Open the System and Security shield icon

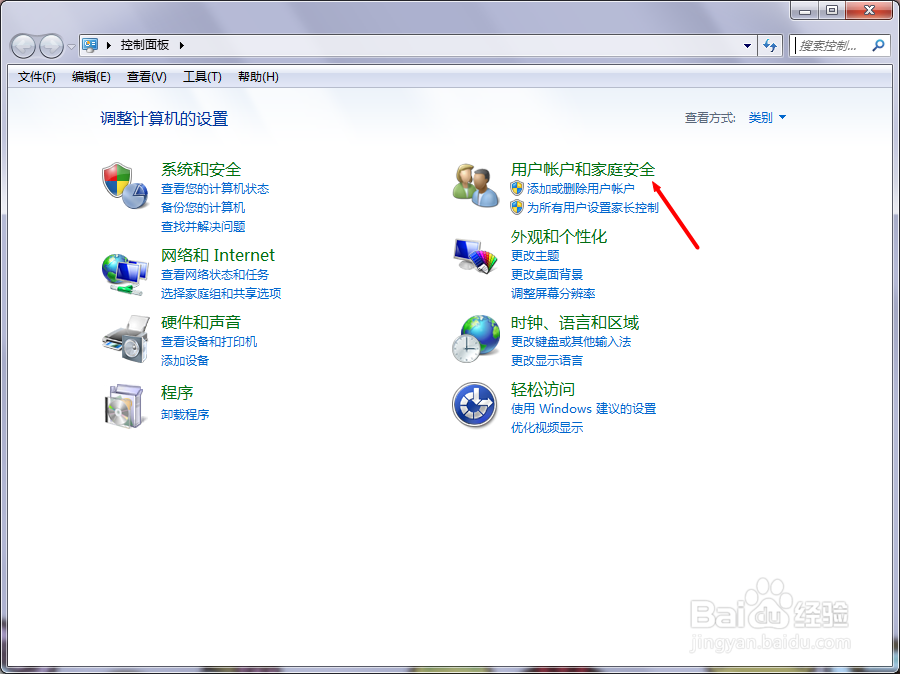[125, 185]
